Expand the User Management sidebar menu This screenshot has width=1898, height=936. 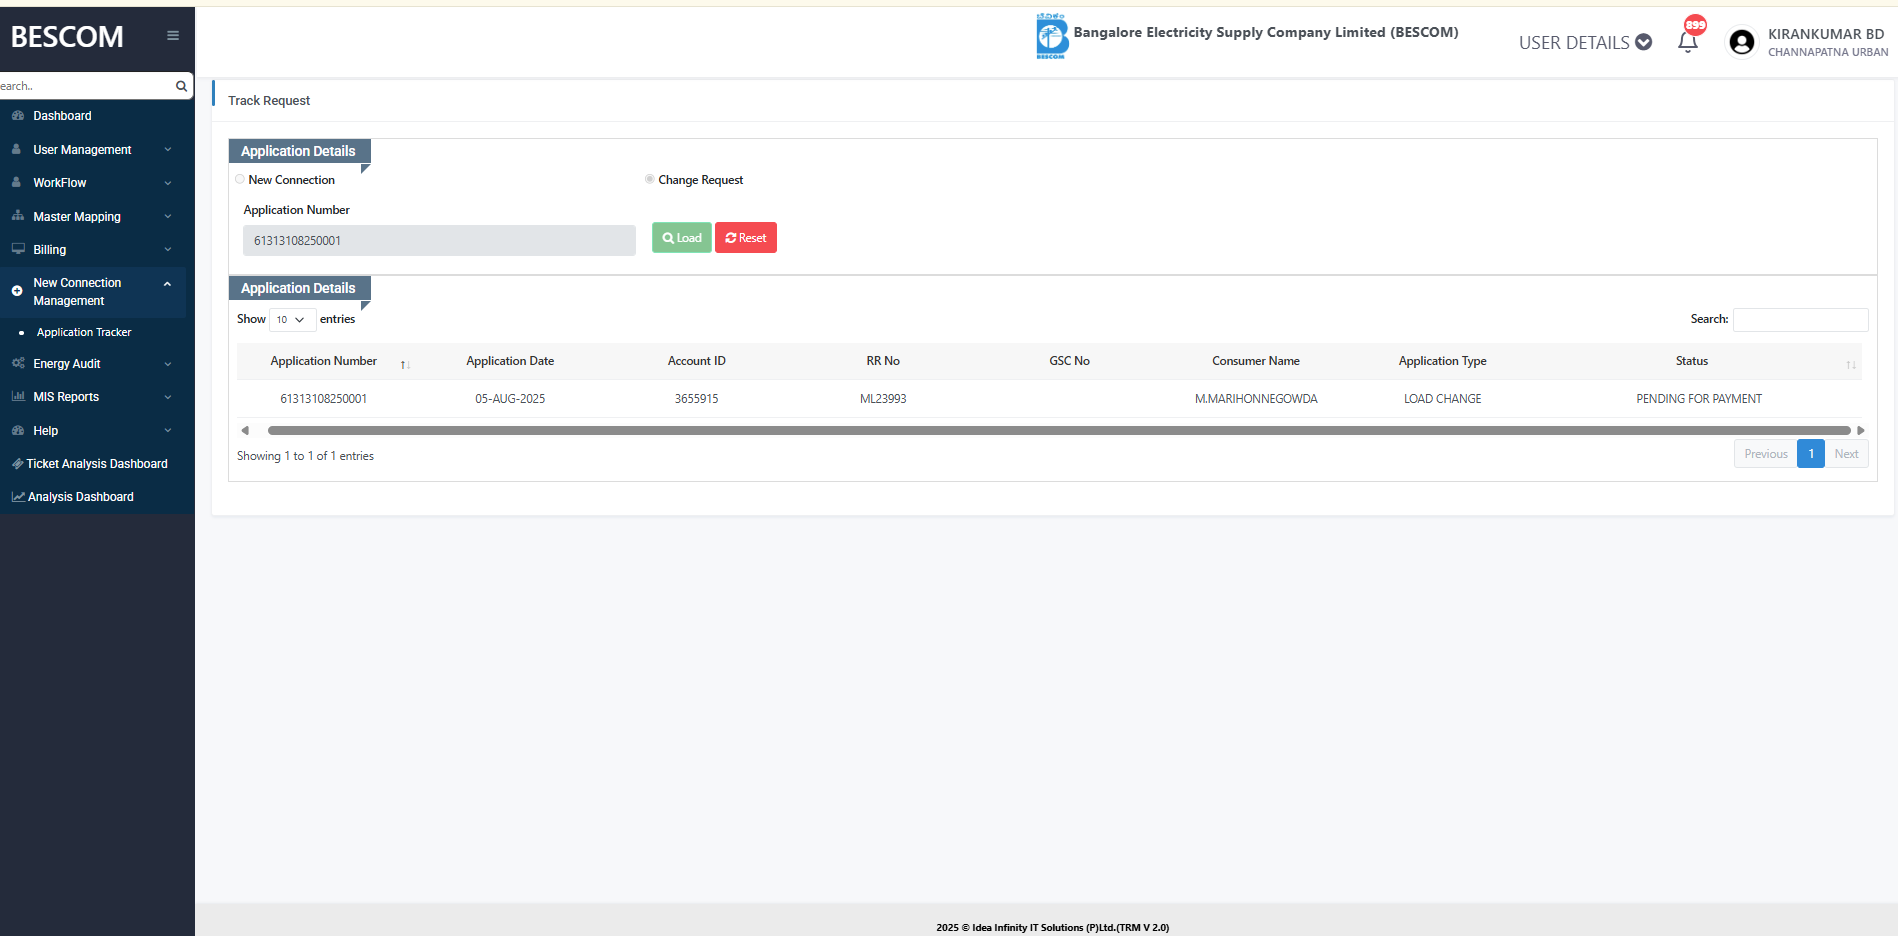pos(90,150)
